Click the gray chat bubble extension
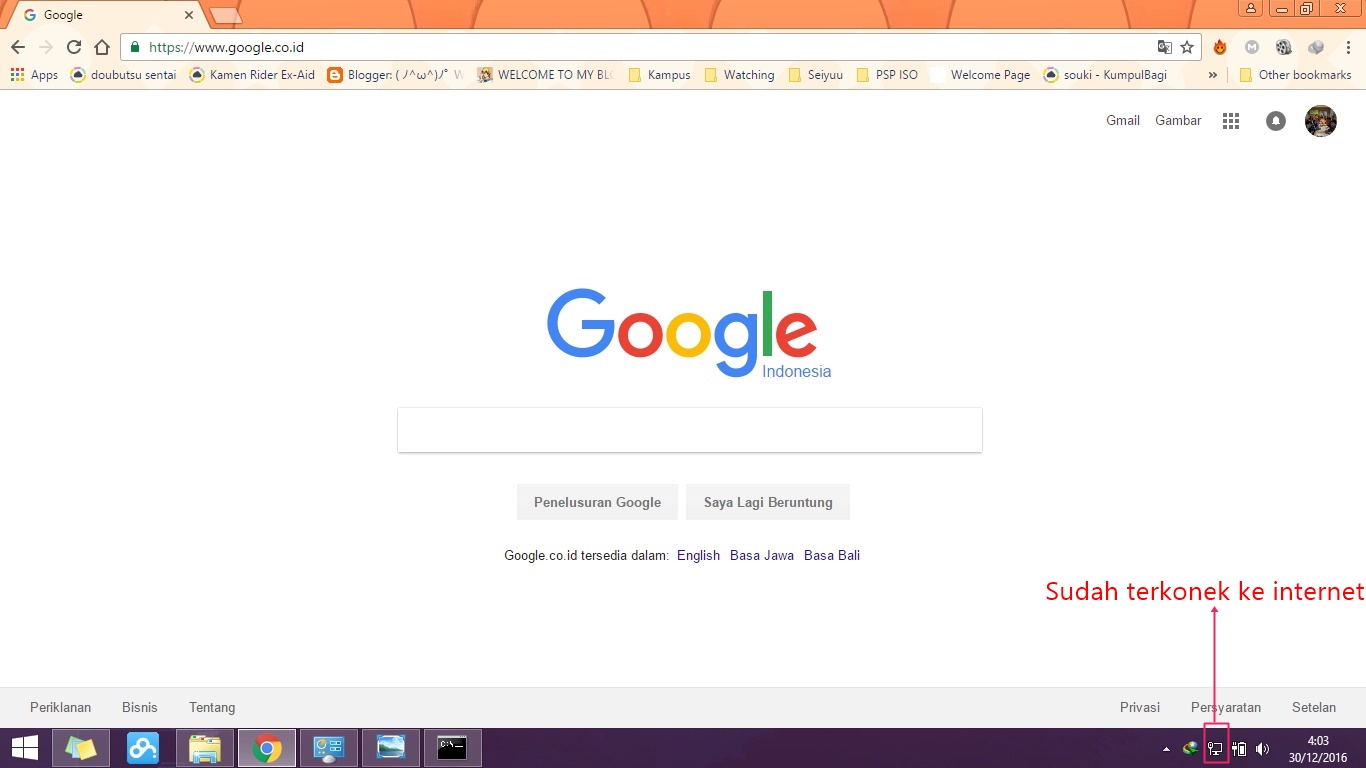1366x768 pixels. click(1316, 47)
